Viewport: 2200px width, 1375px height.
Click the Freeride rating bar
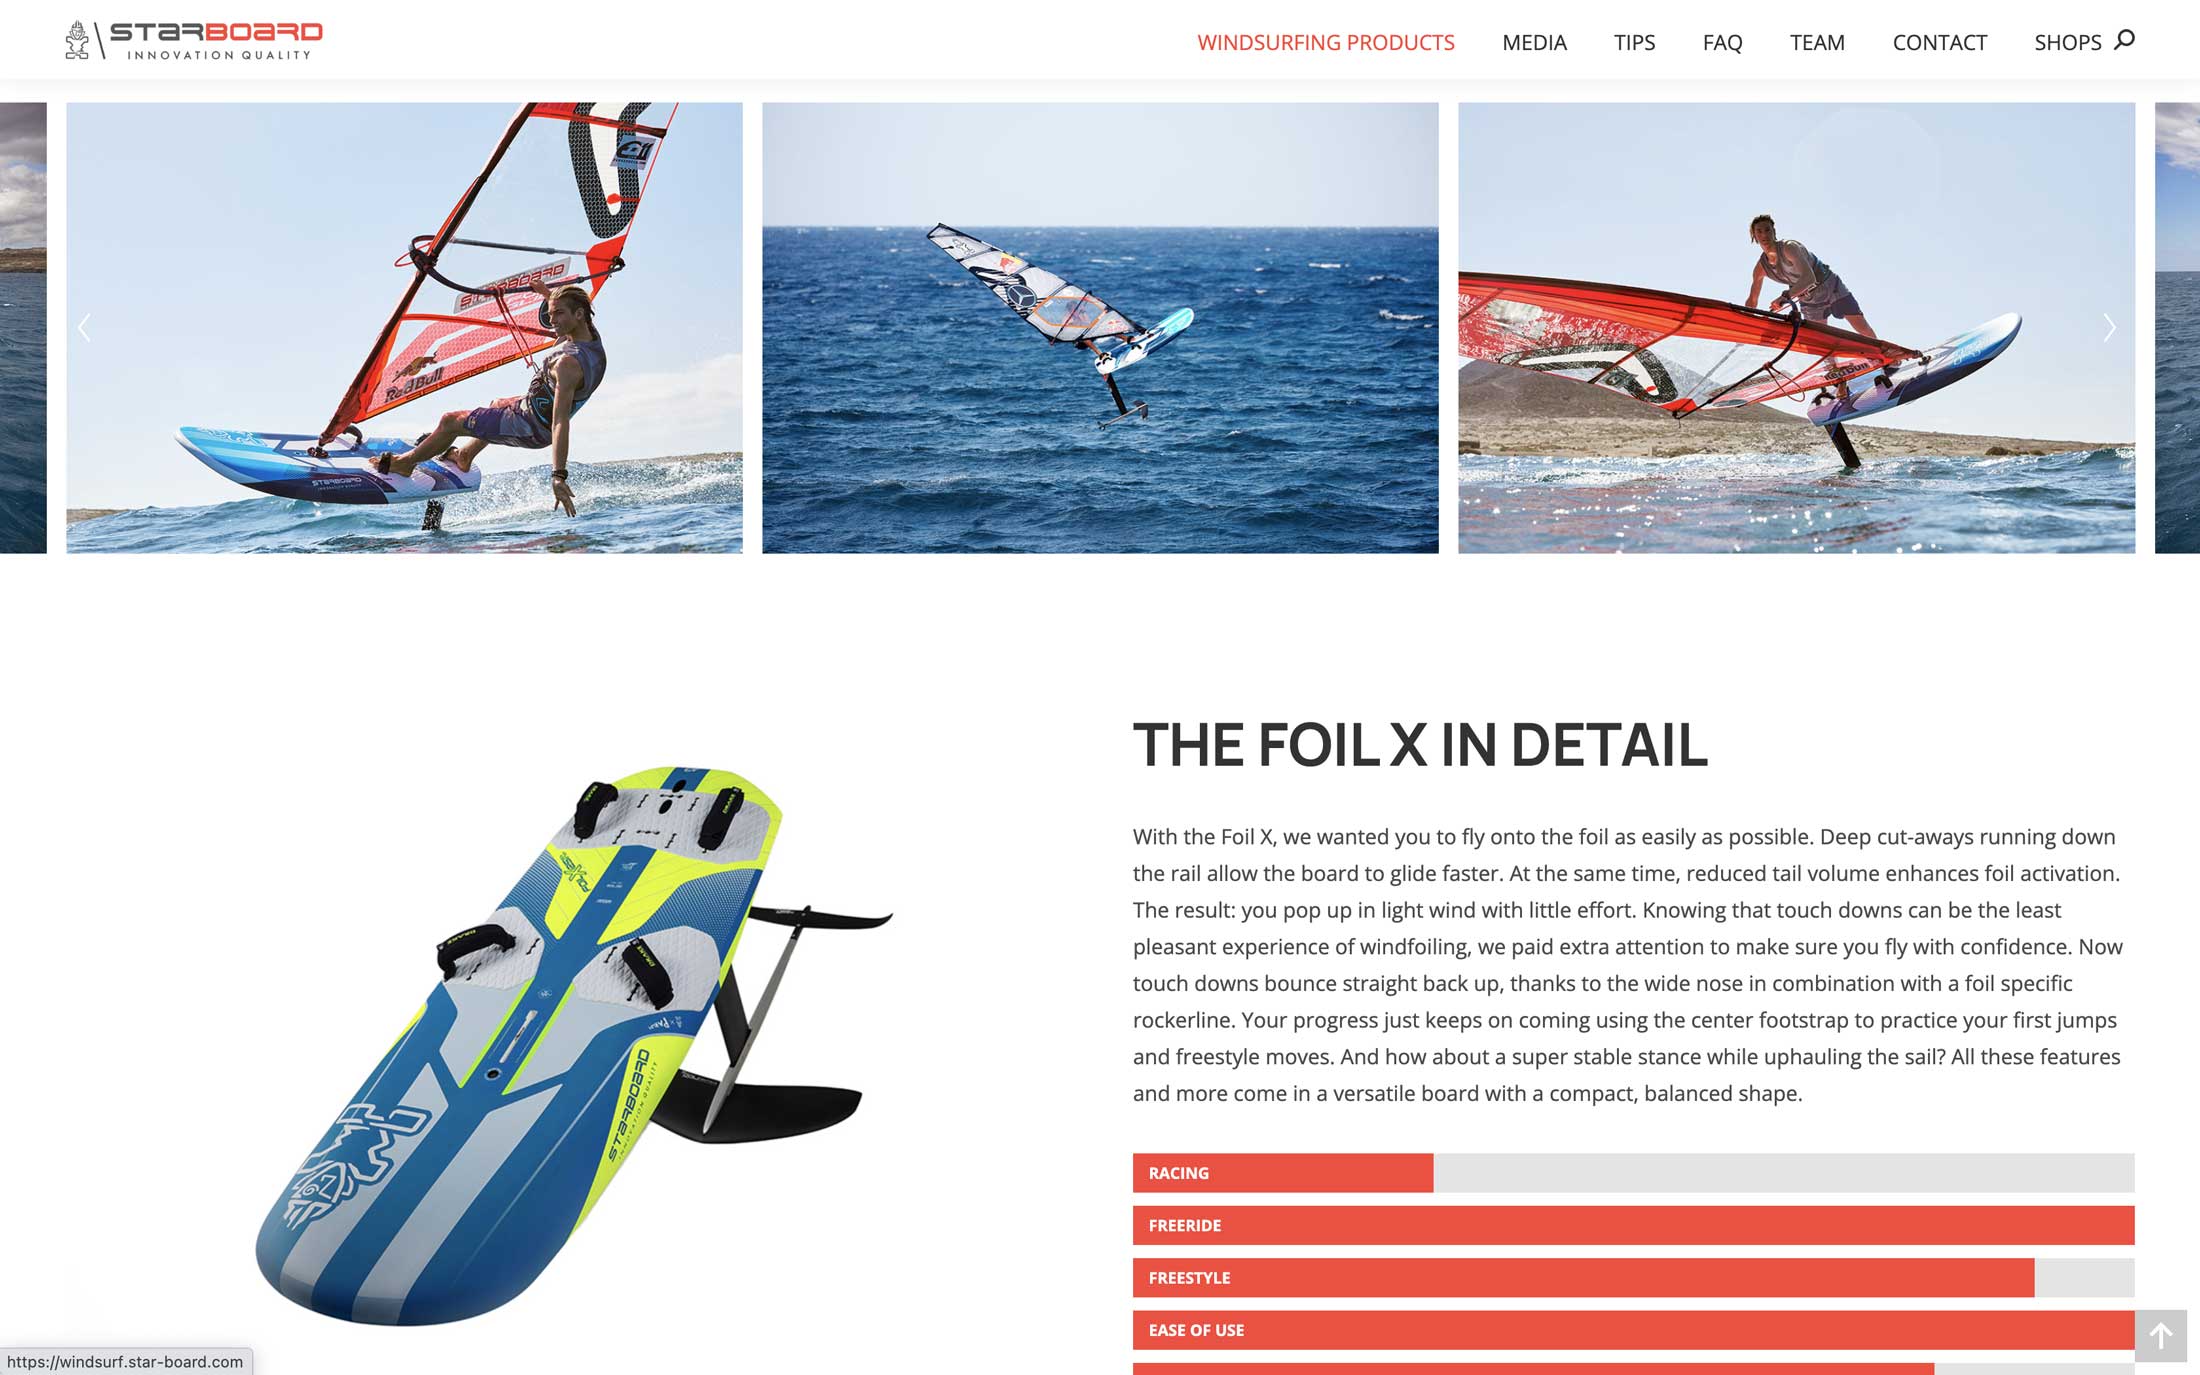pos(1633,1225)
